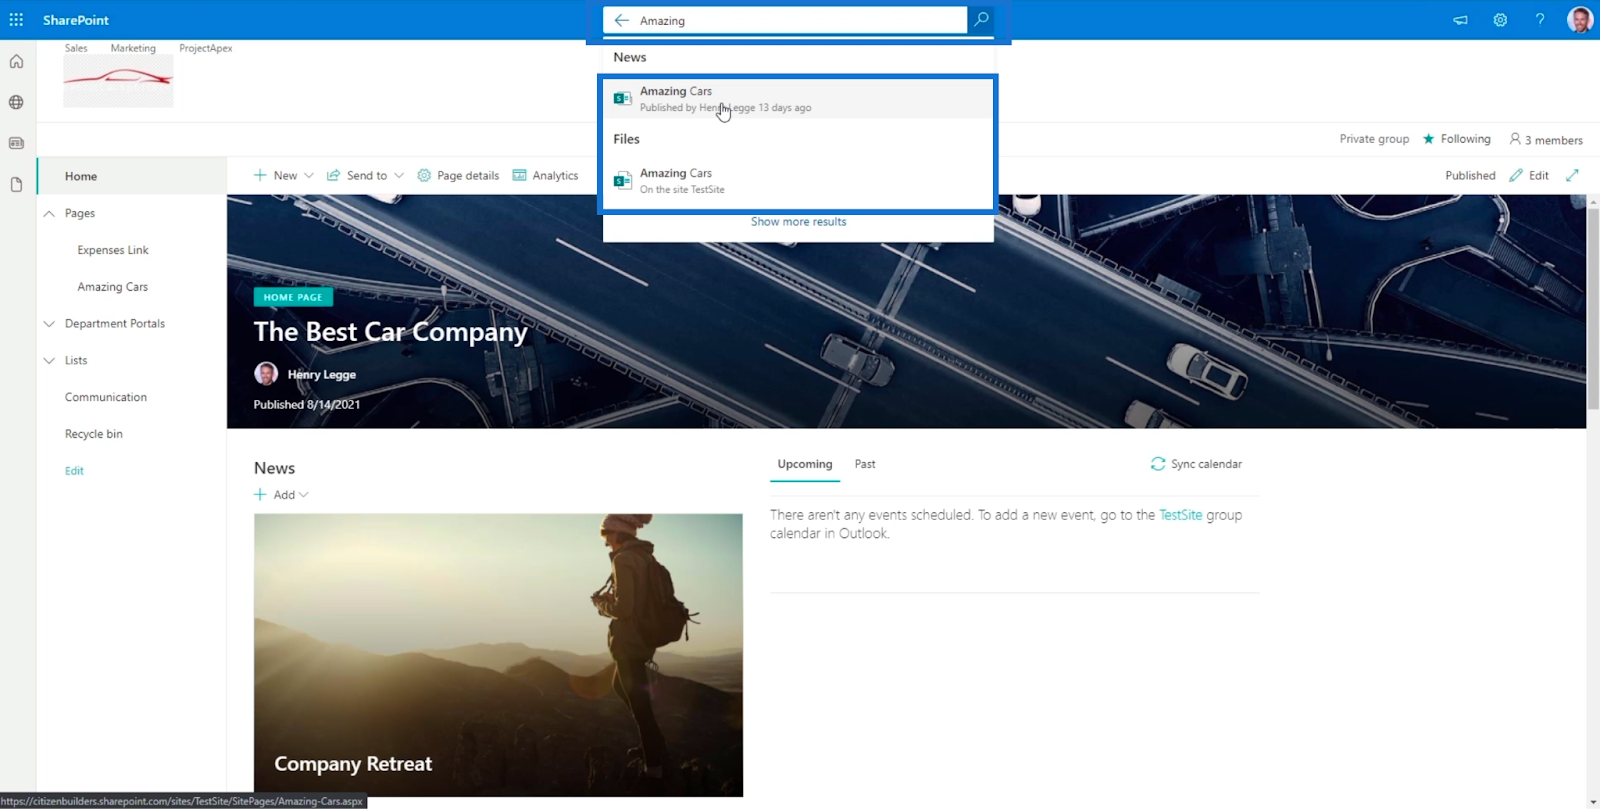Screen dimensions: 1600x809
Task: Click the page vertical scrollbar thumb
Action: point(1593,308)
